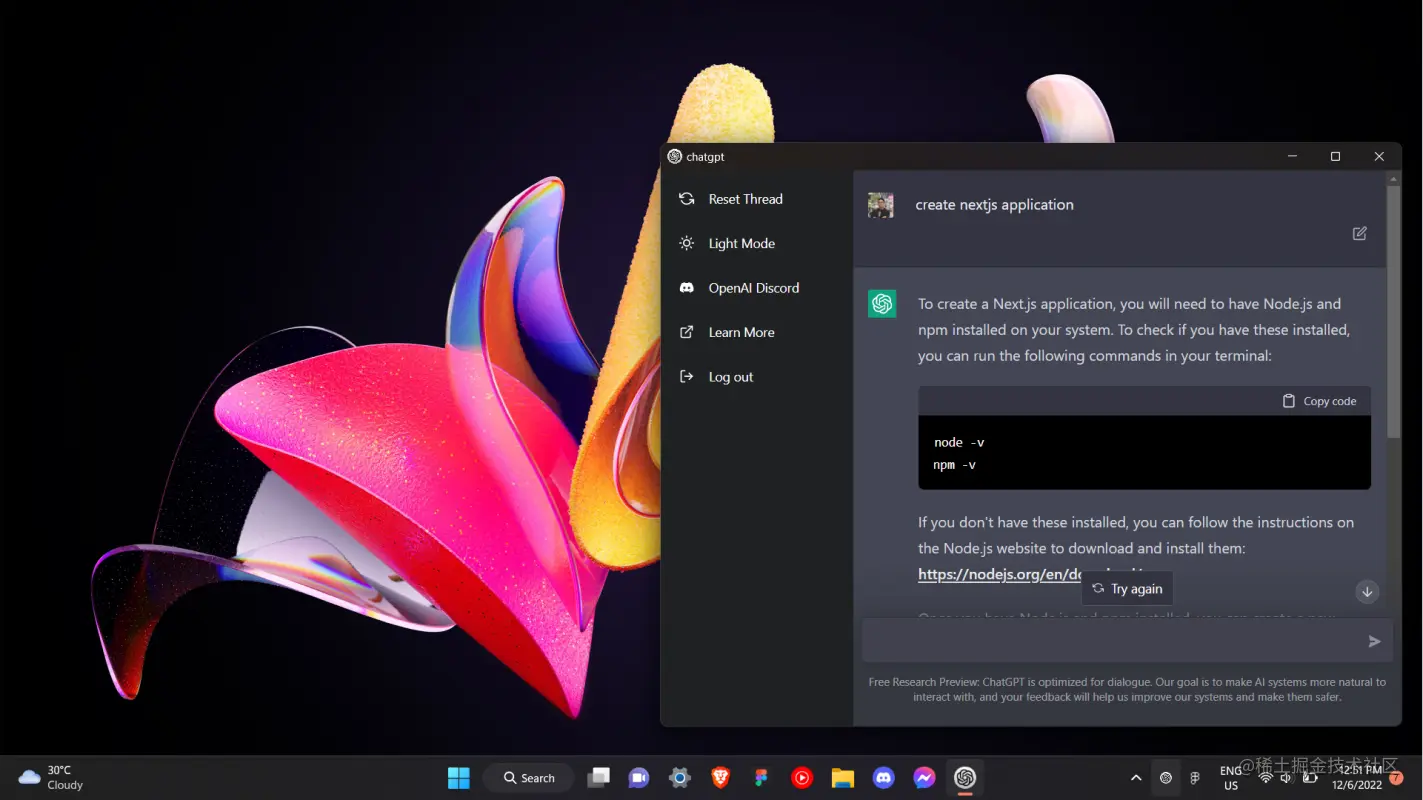Click the 'node -v' code line

click(959, 442)
